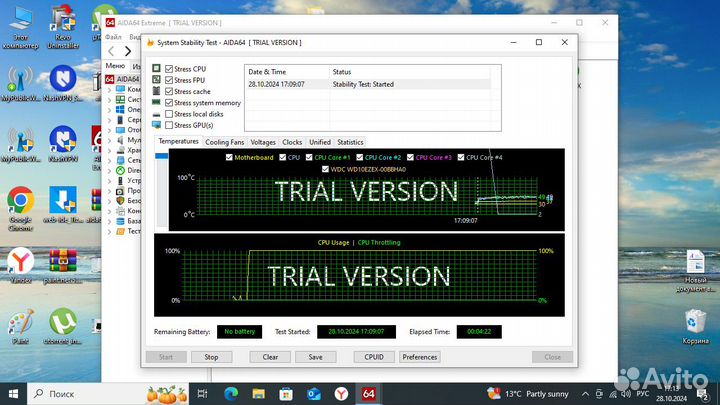Expand the 'Сеть' tree node arrow
The width and height of the screenshot is (720, 405).
point(109,160)
